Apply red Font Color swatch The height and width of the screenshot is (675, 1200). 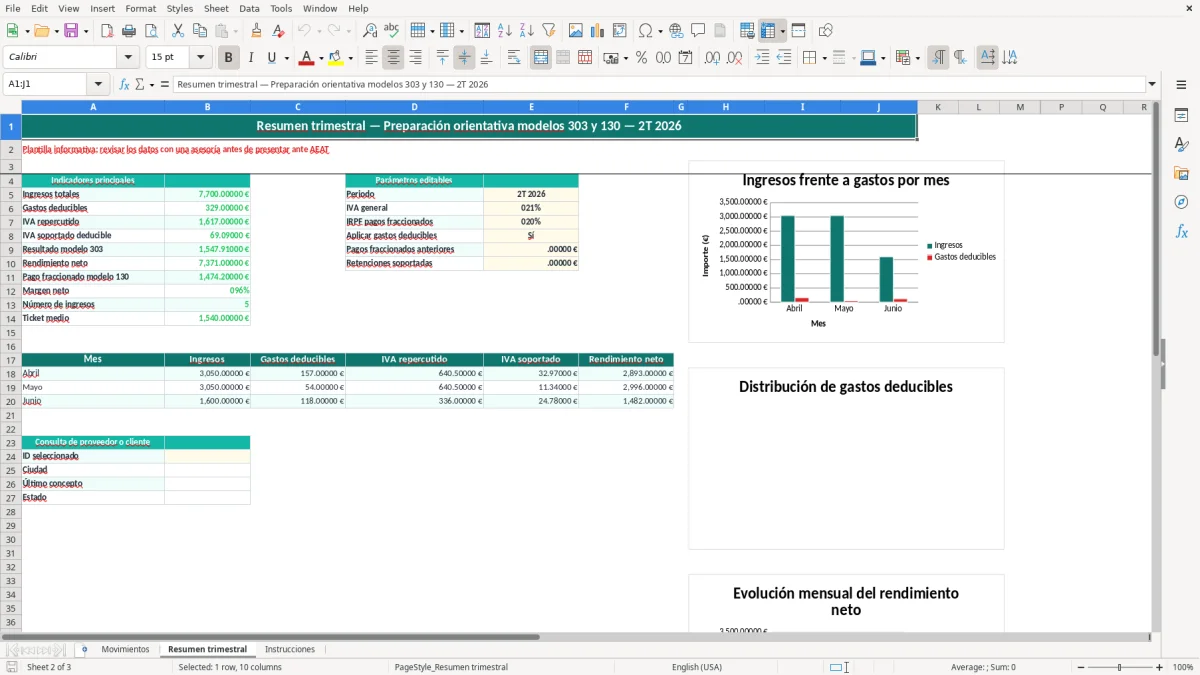[x=307, y=58]
